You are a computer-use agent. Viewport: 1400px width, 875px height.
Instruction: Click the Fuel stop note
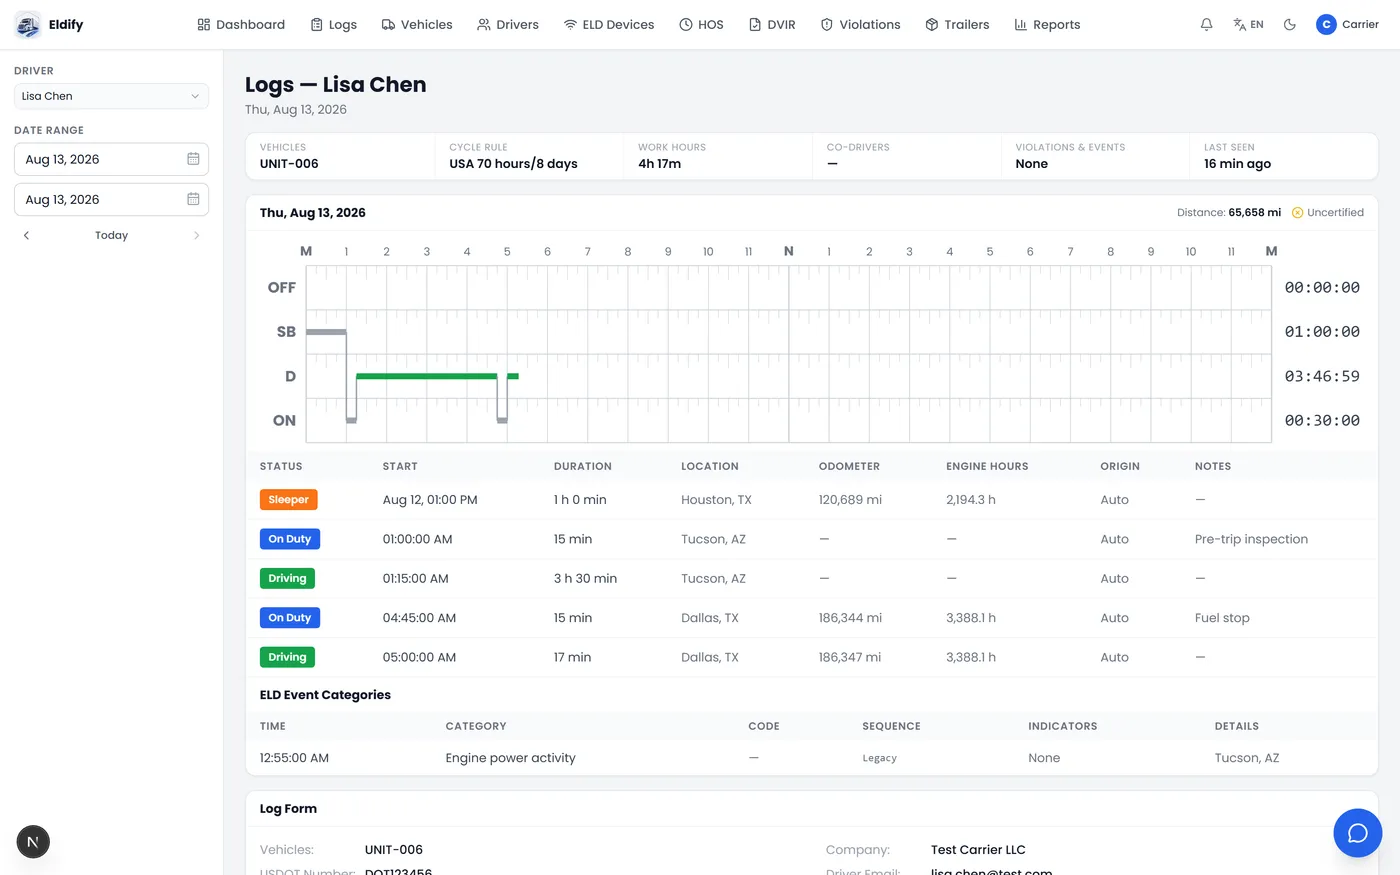pos(1222,618)
